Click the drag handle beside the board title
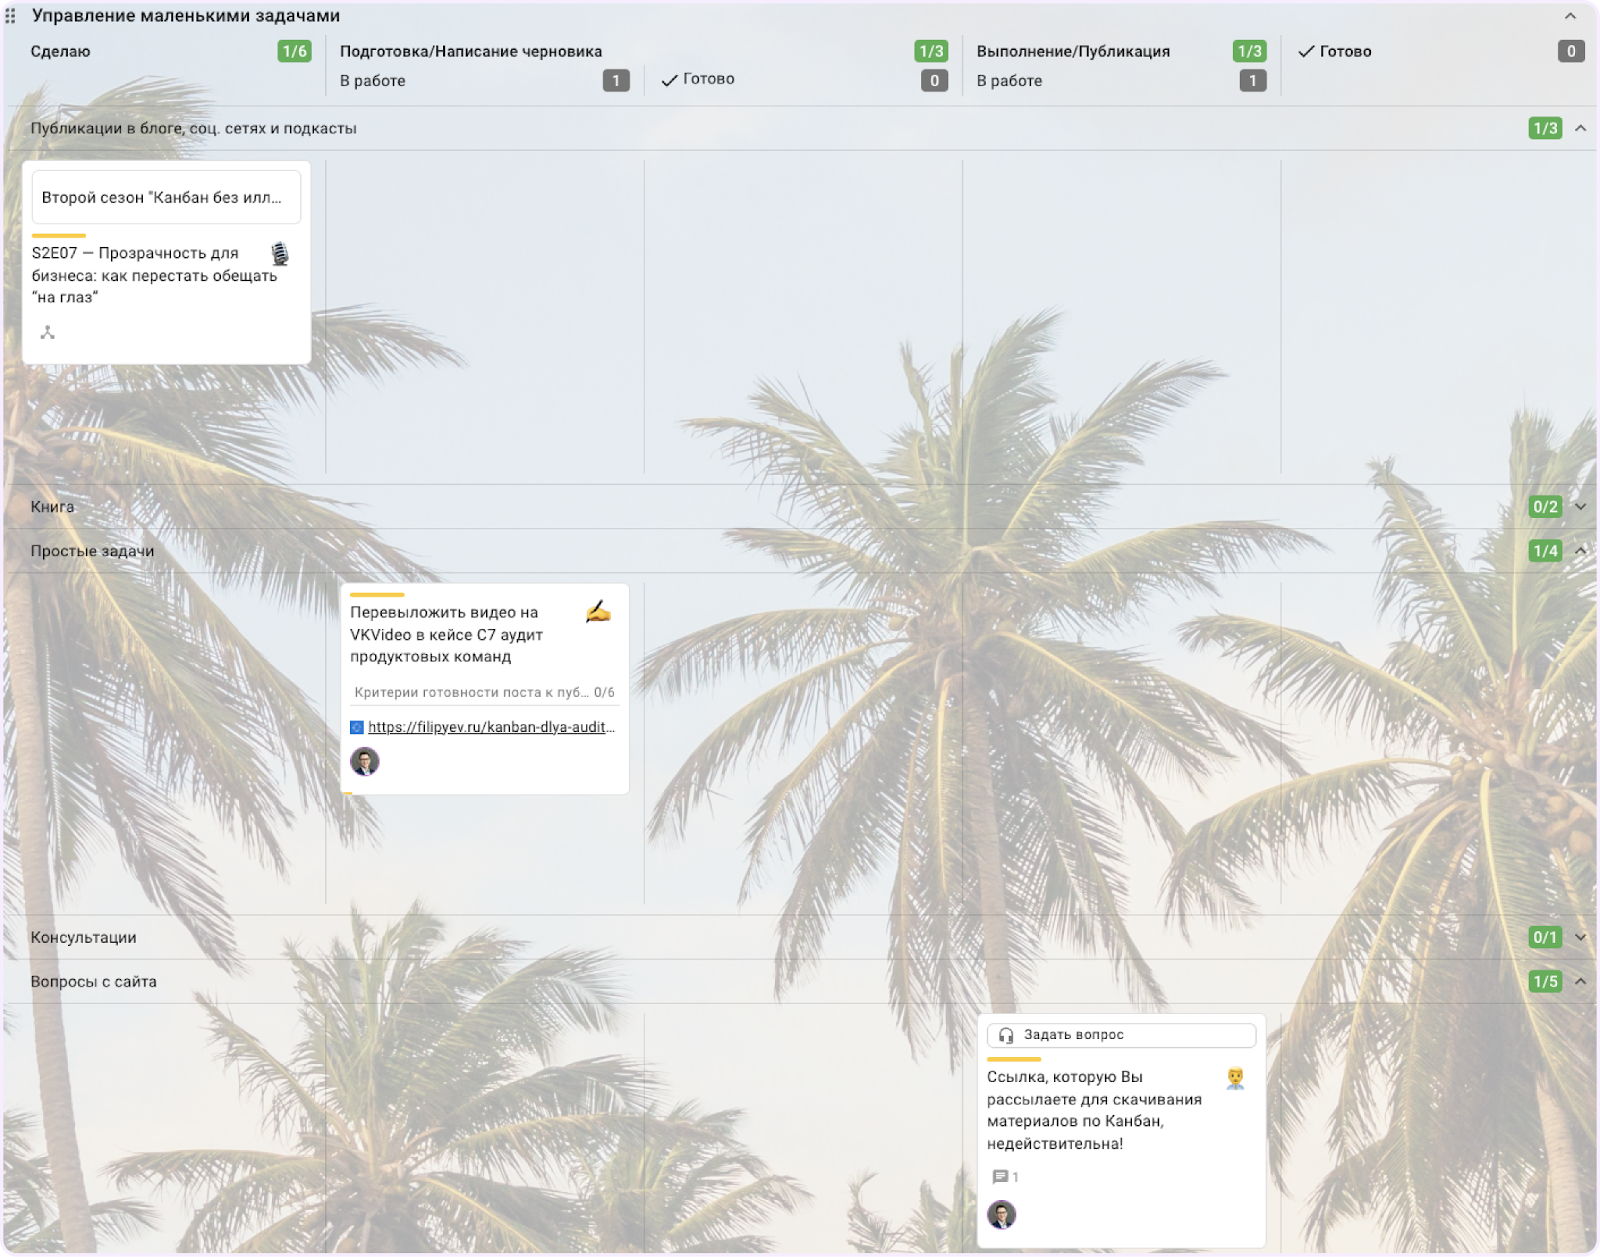 (11, 16)
